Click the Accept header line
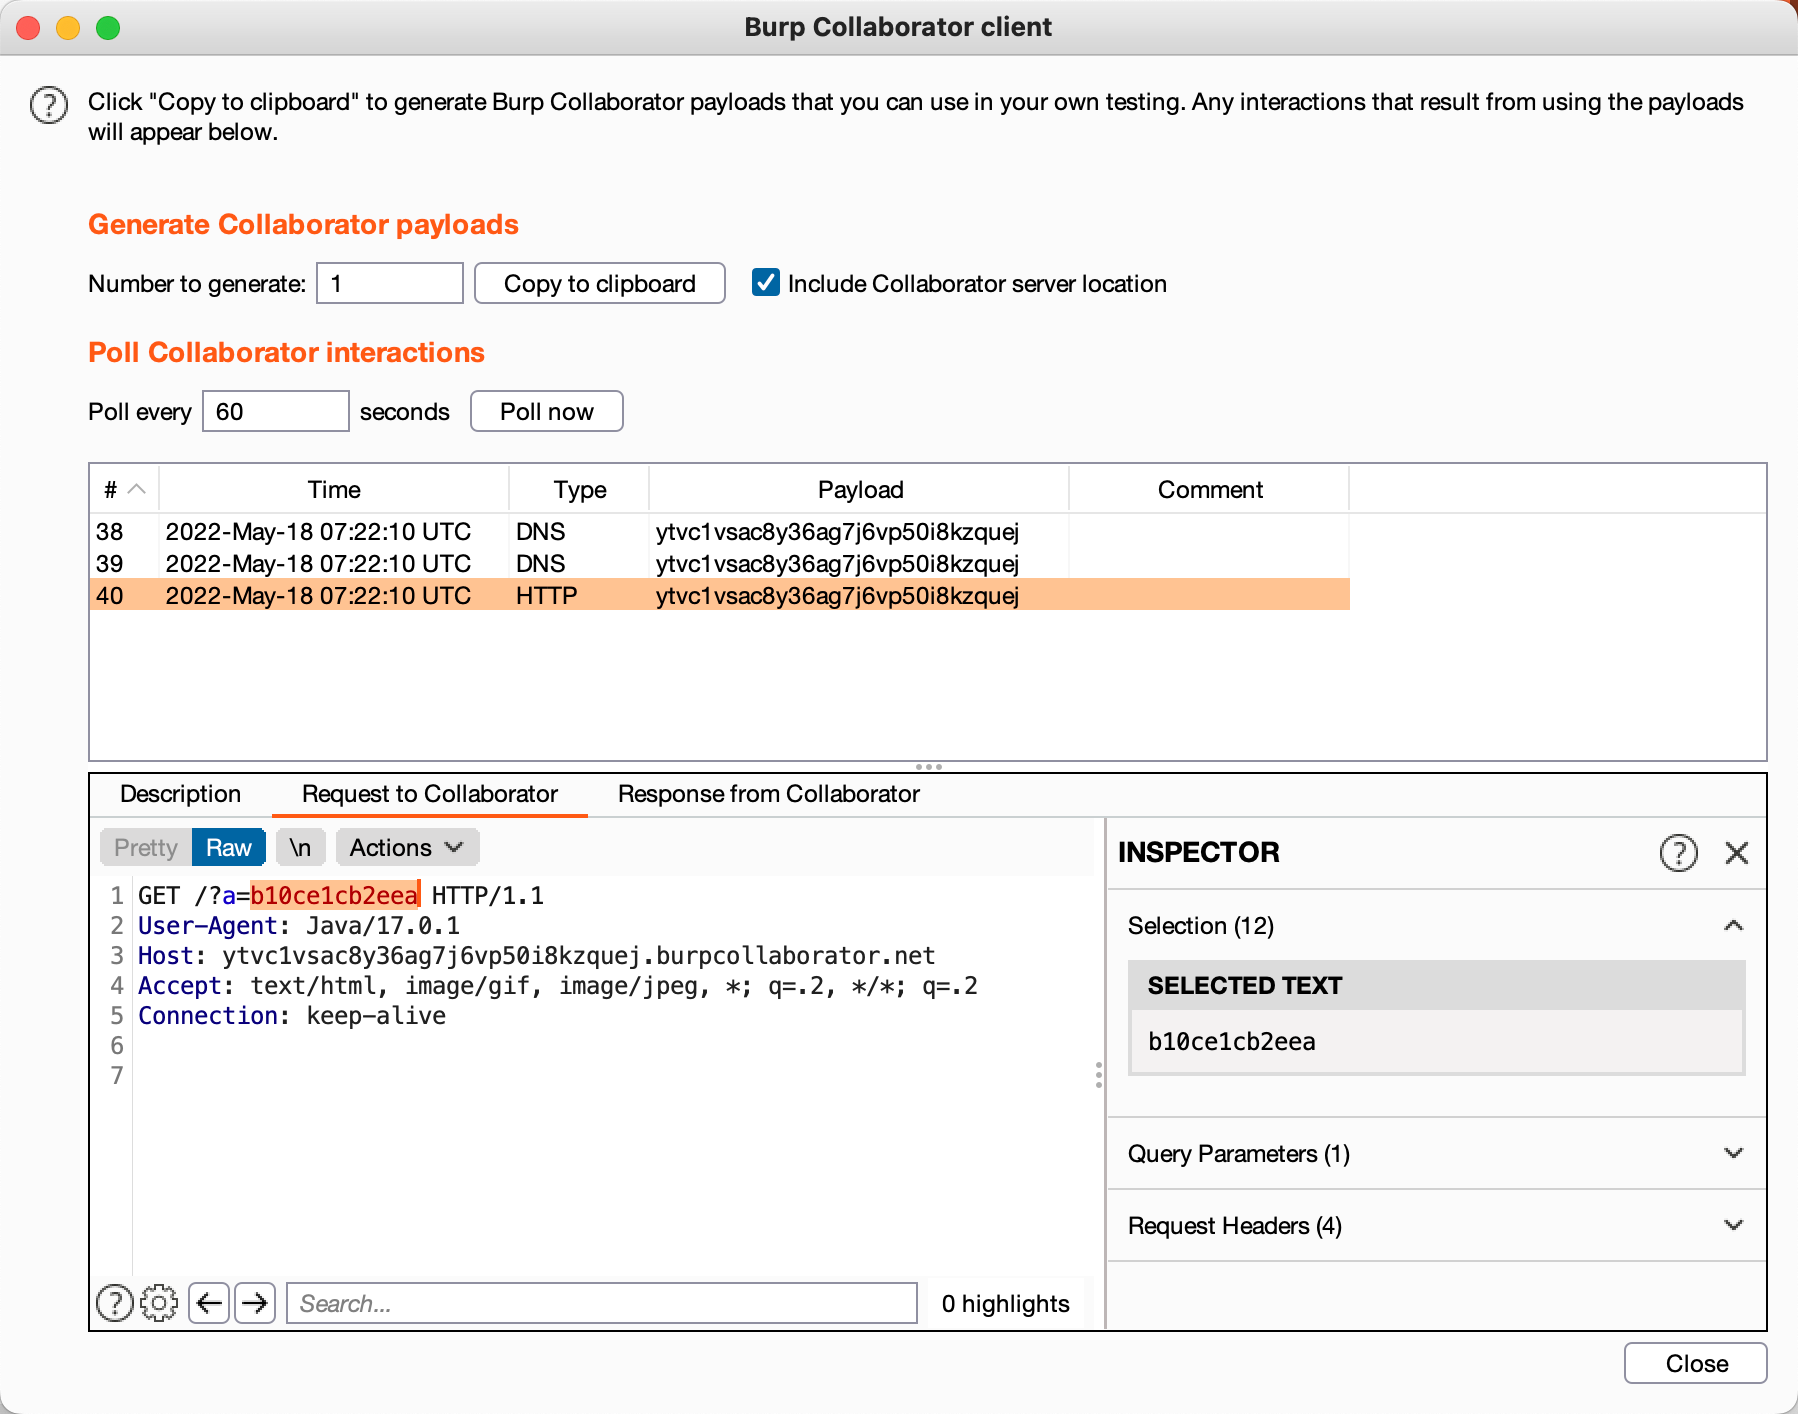Screen dimensions: 1798x1414 (558, 986)
